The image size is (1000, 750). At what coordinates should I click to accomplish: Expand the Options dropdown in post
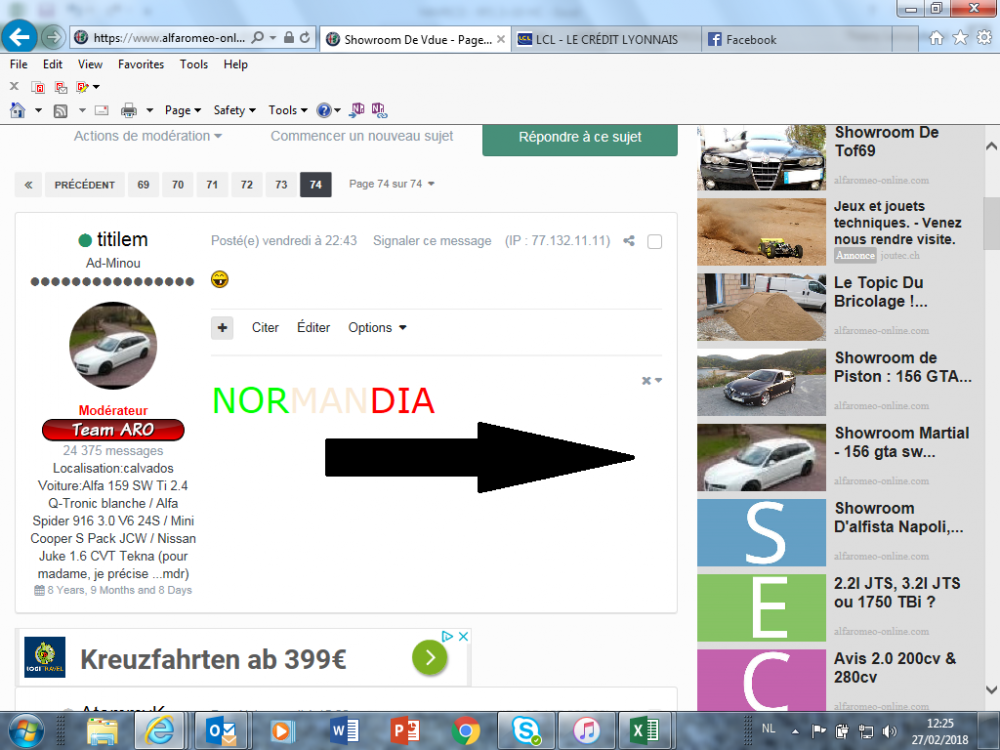(377, 328)
